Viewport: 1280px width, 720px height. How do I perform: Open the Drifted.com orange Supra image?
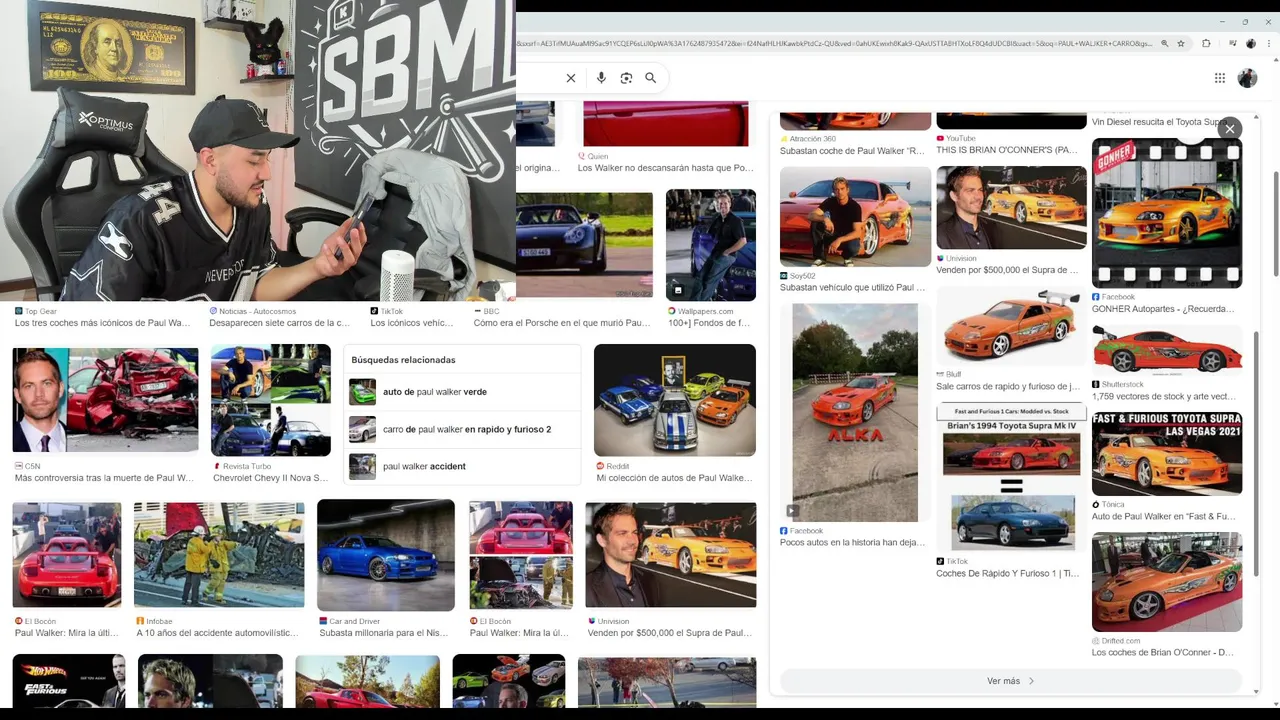[1167, 582]
